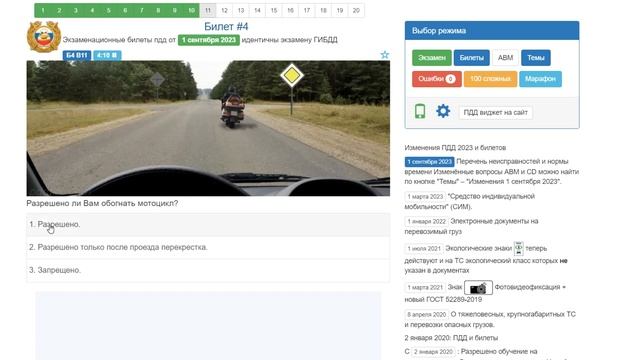
Task: Open settings with the gear icon
Action: pyautogui.click(x=443, y=111)
